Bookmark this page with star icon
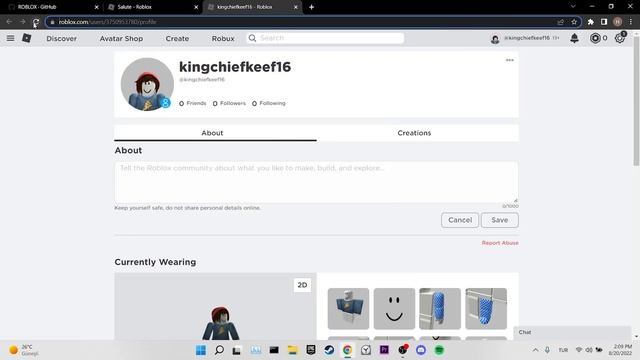The image size is (640, 360). click(x=574, y=22)
